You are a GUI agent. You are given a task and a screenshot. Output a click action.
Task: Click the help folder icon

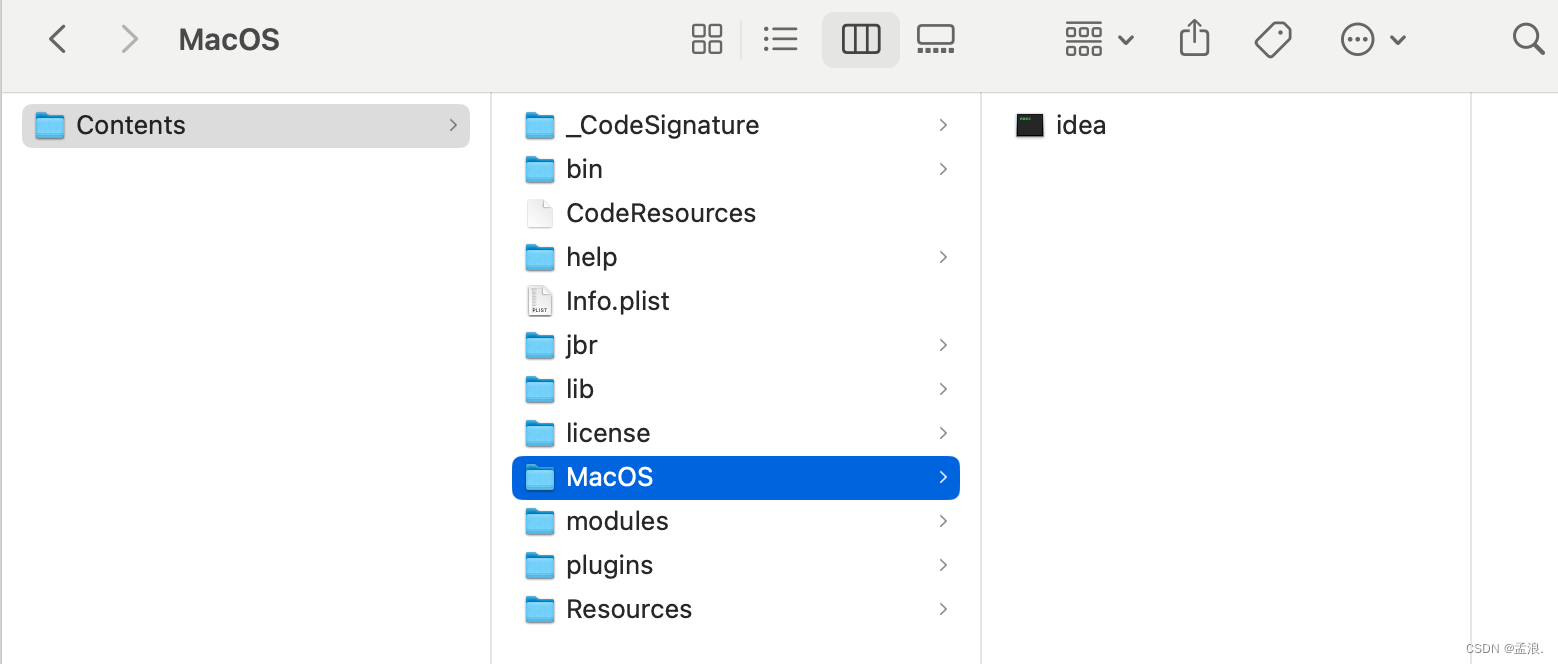[540, 257]
